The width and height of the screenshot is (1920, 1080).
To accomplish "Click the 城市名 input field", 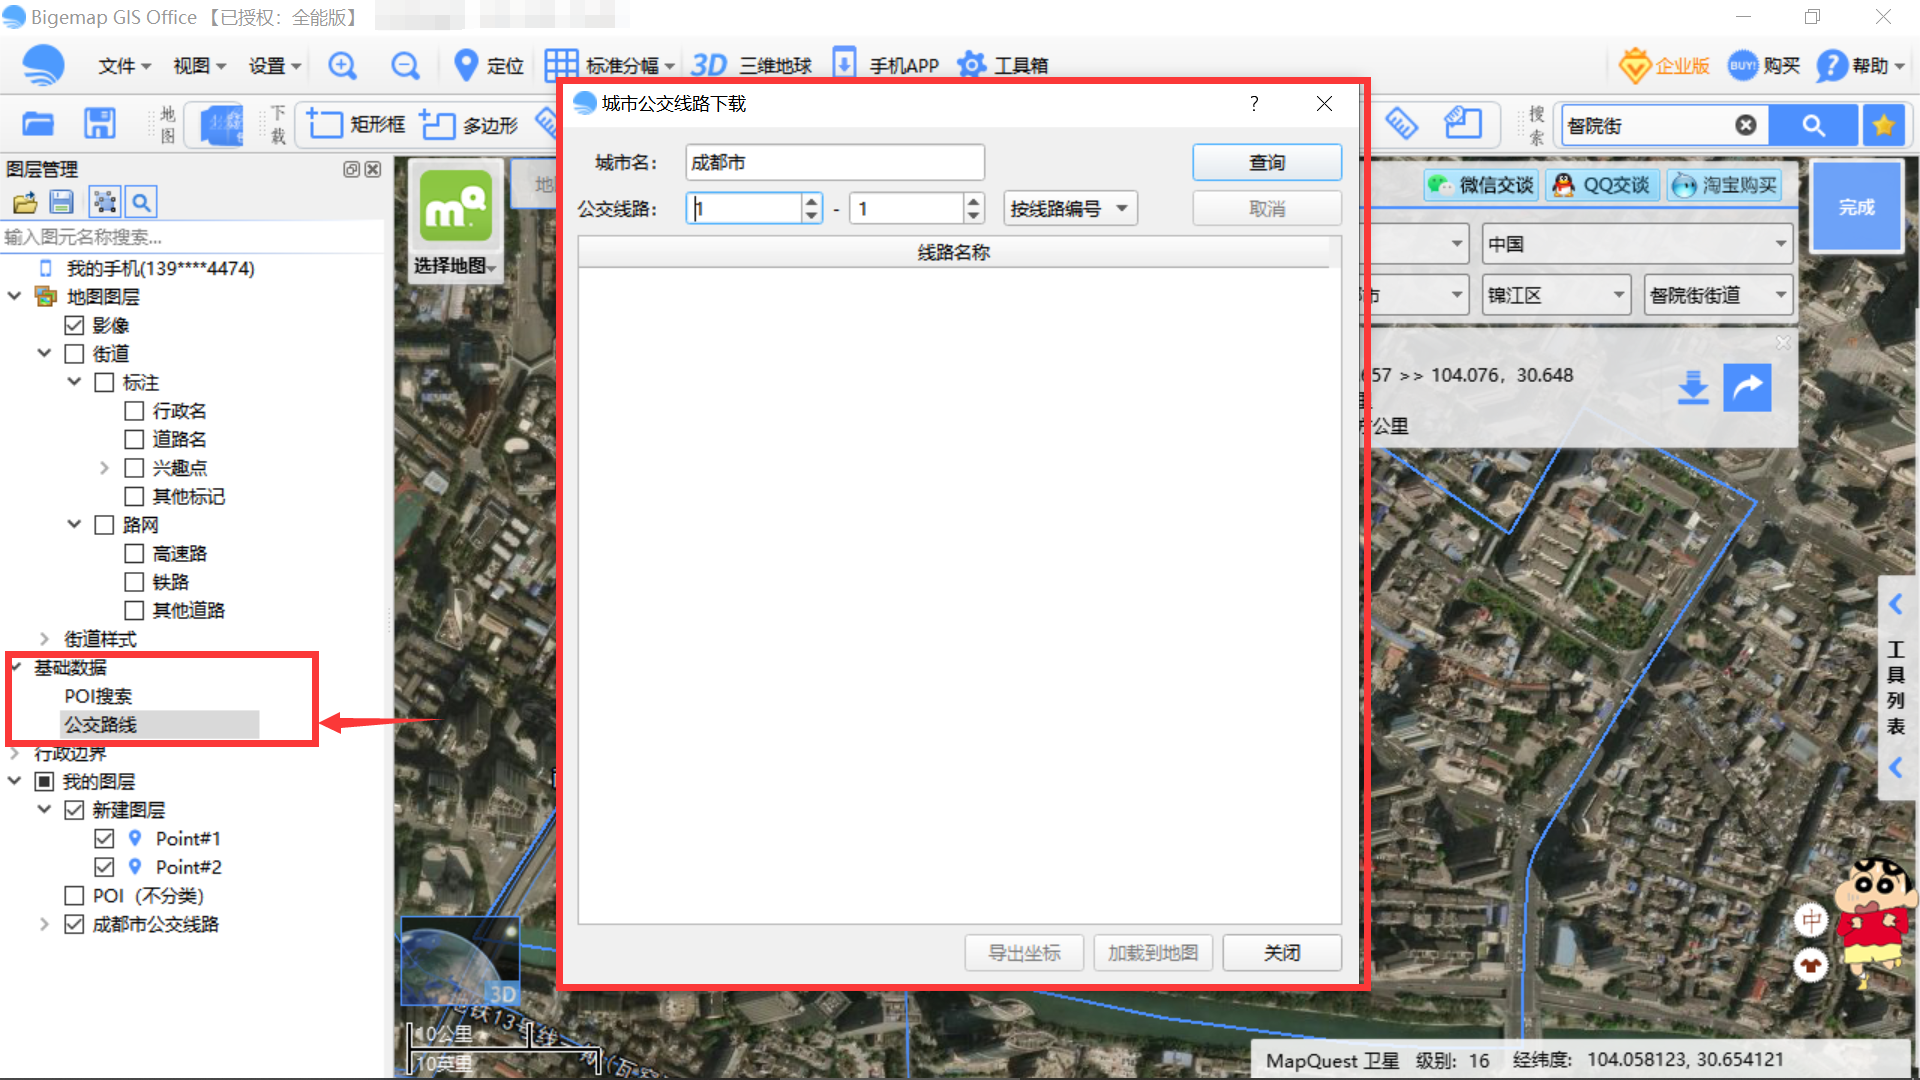I will pos(834,163).
